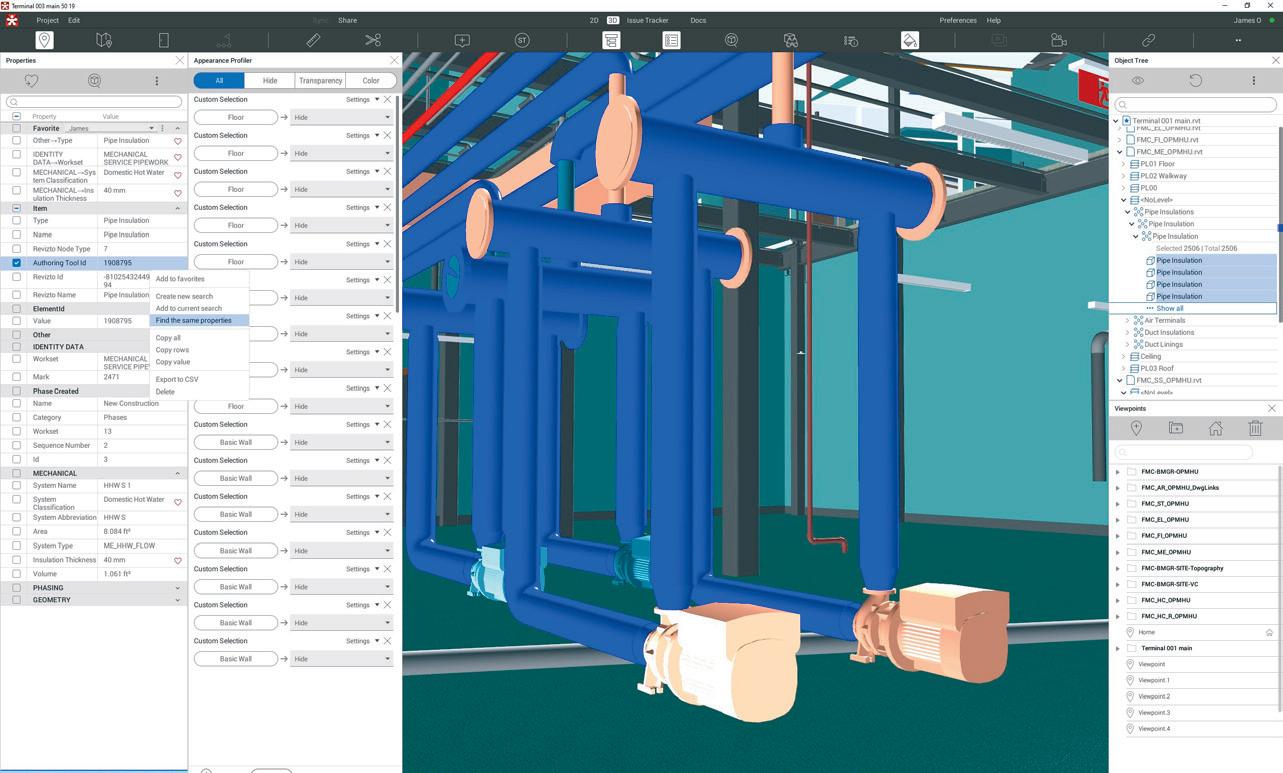
Task: Click the reset arrow icon in Object Tree
Action: coord(1195,81)
